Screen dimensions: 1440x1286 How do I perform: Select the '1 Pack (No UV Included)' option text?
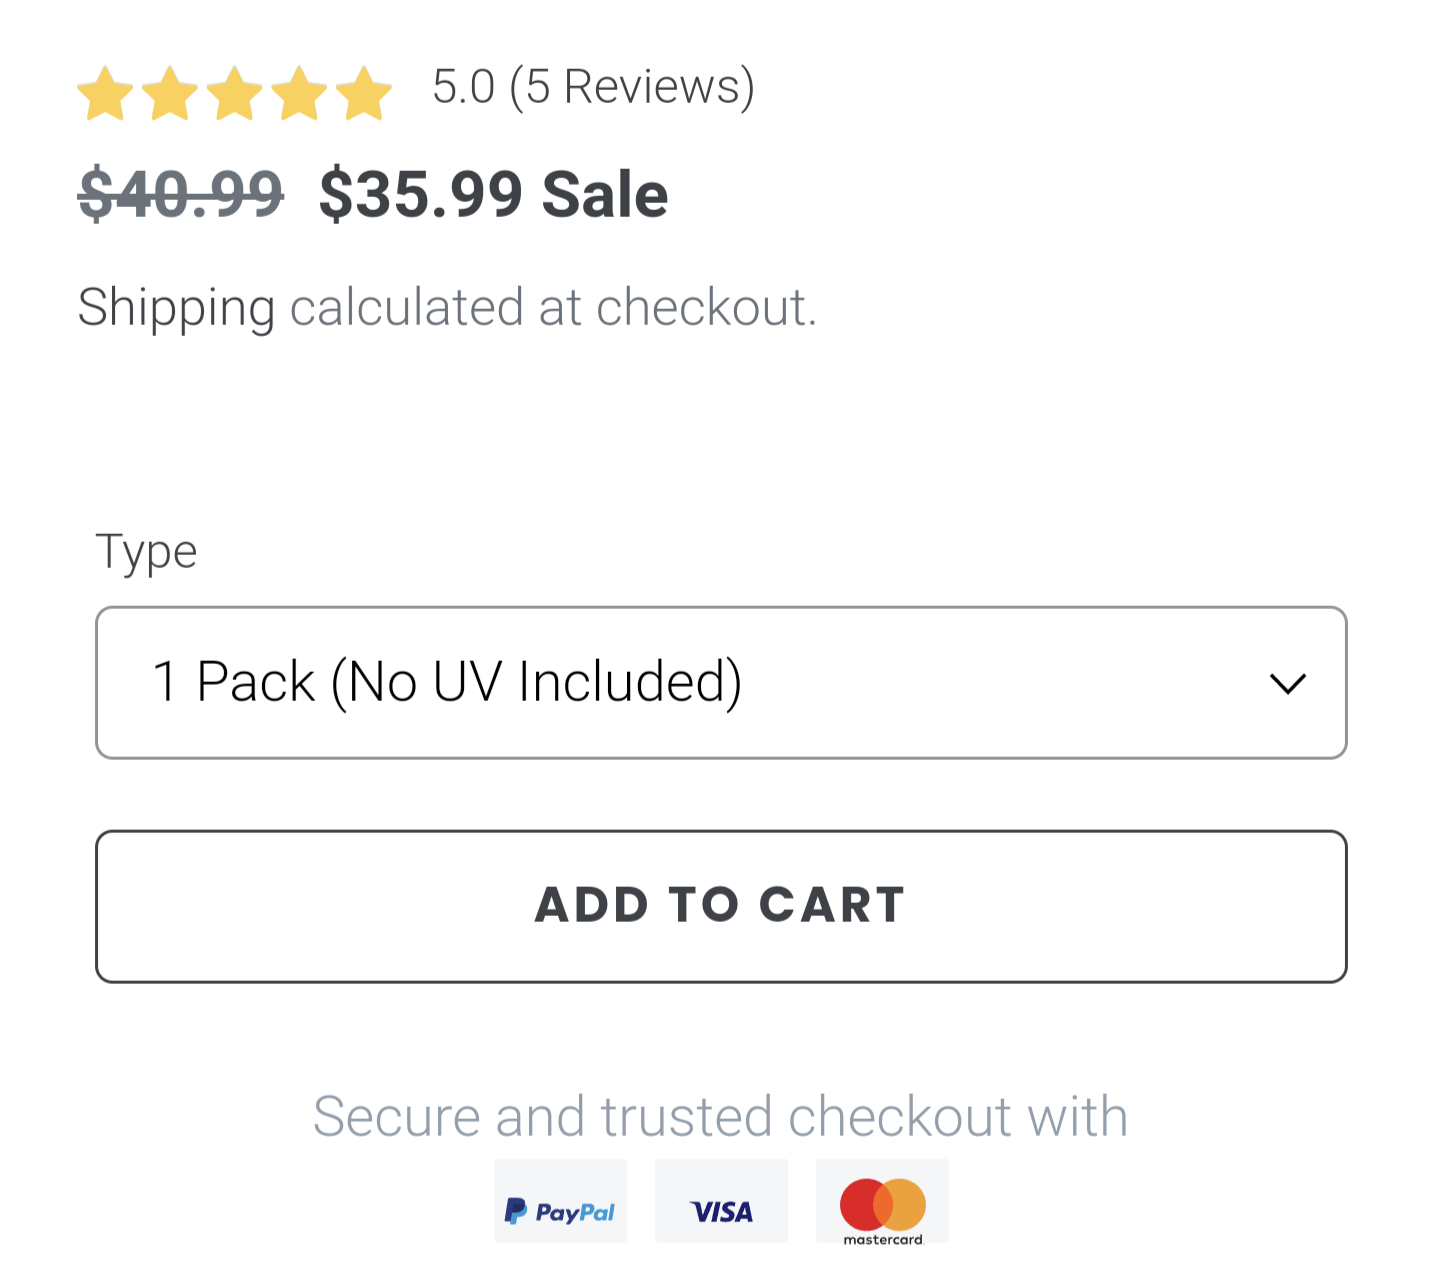click(447, 683)
